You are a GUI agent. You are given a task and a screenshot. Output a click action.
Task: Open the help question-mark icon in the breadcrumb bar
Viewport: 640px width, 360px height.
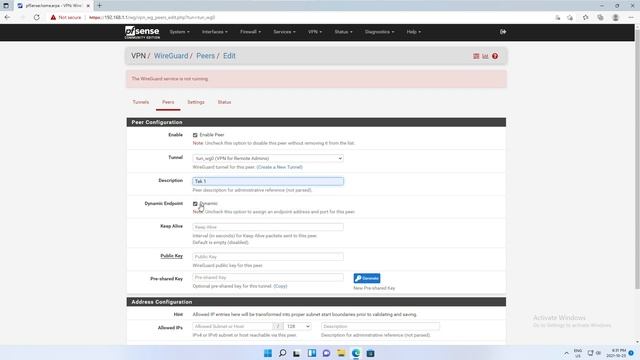[495, 56]
